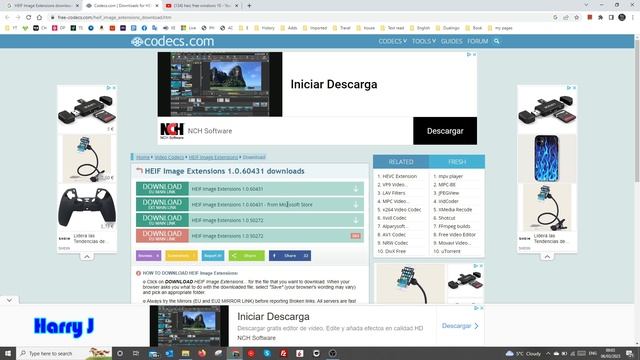Close the YouTube browser tab
This screenshot has width=640, height=360.
237,6
